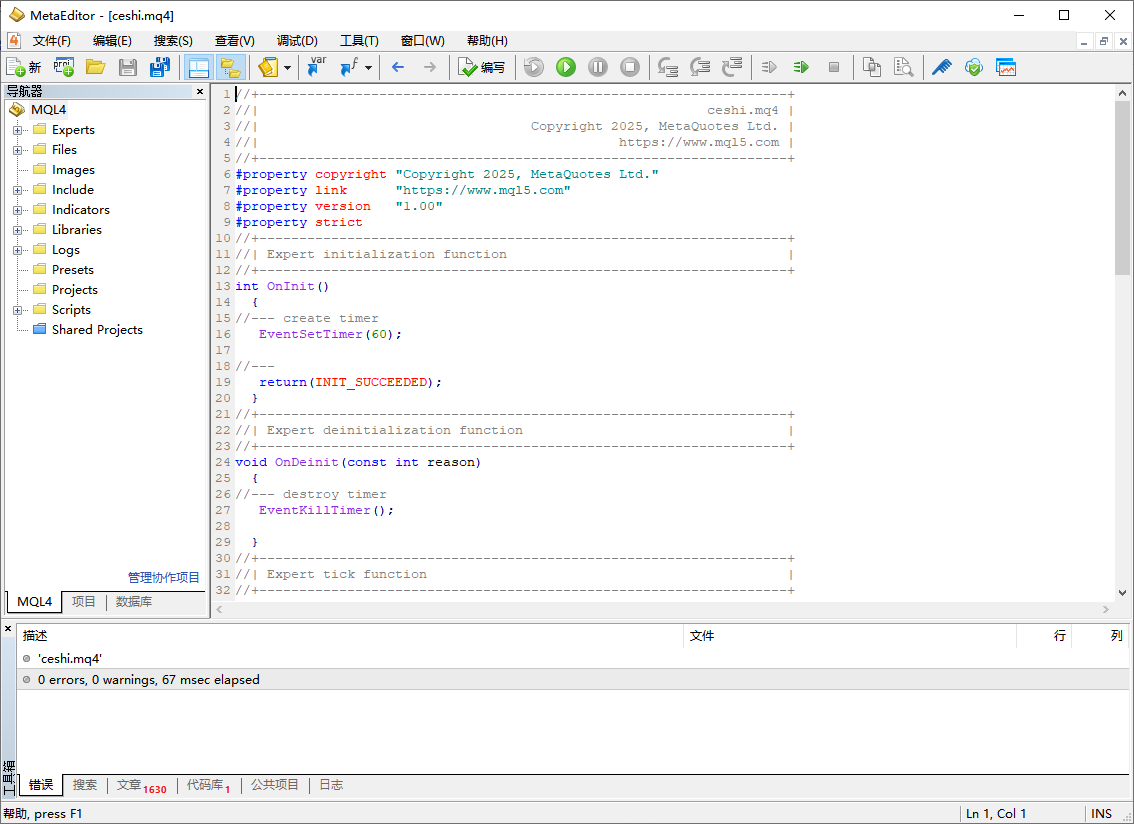Click the find in files icon
Viewport: 1134px width, 824px height.
[x=903, y=67]
